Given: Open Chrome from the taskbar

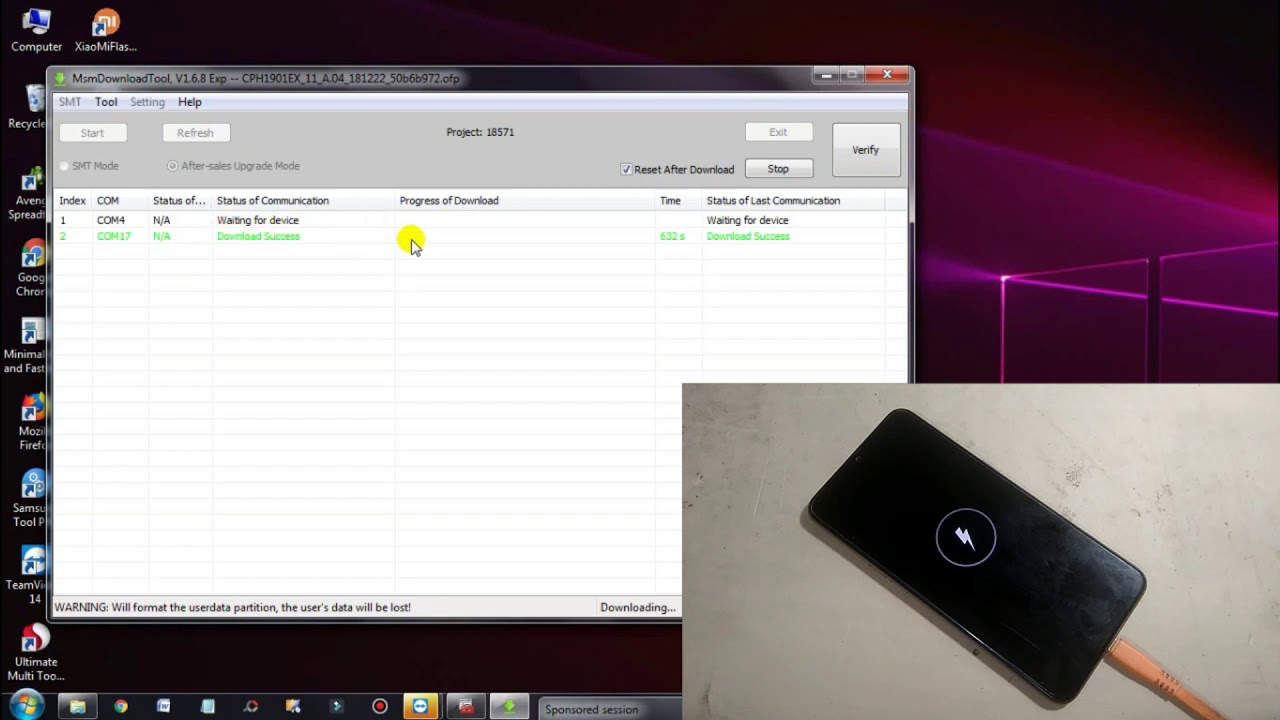Looking at the screenshot, I should (x=121, y=707).
